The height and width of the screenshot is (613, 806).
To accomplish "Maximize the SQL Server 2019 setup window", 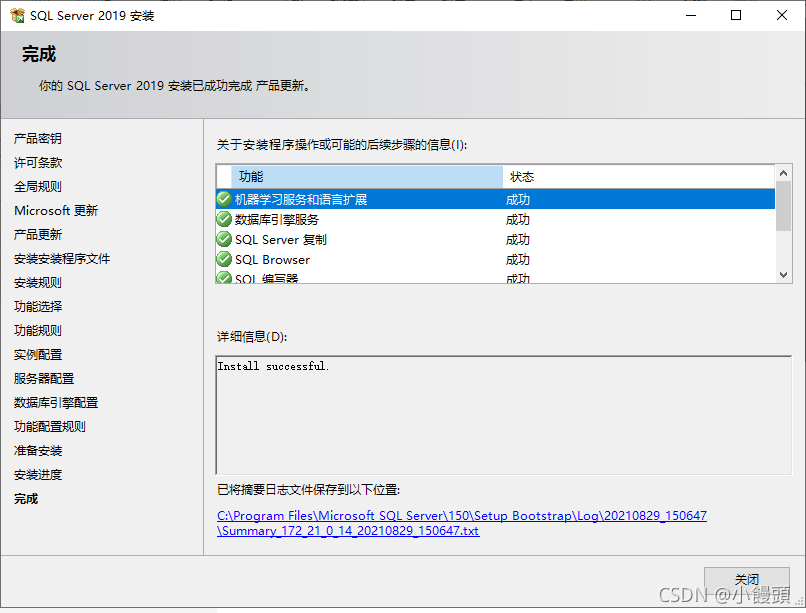I will pyautogui.click(x=736, y=15).
